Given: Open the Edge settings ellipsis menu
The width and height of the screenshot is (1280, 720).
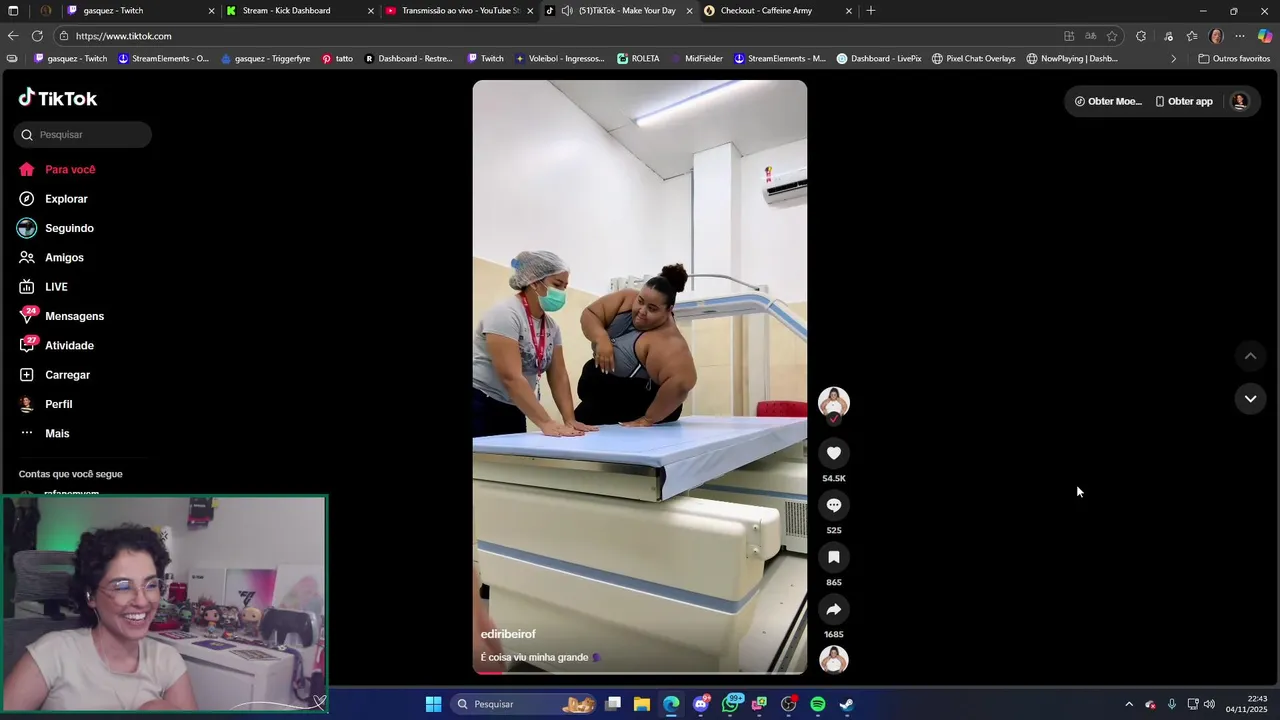Looking at the screenshot, I should pos(1240,36).
